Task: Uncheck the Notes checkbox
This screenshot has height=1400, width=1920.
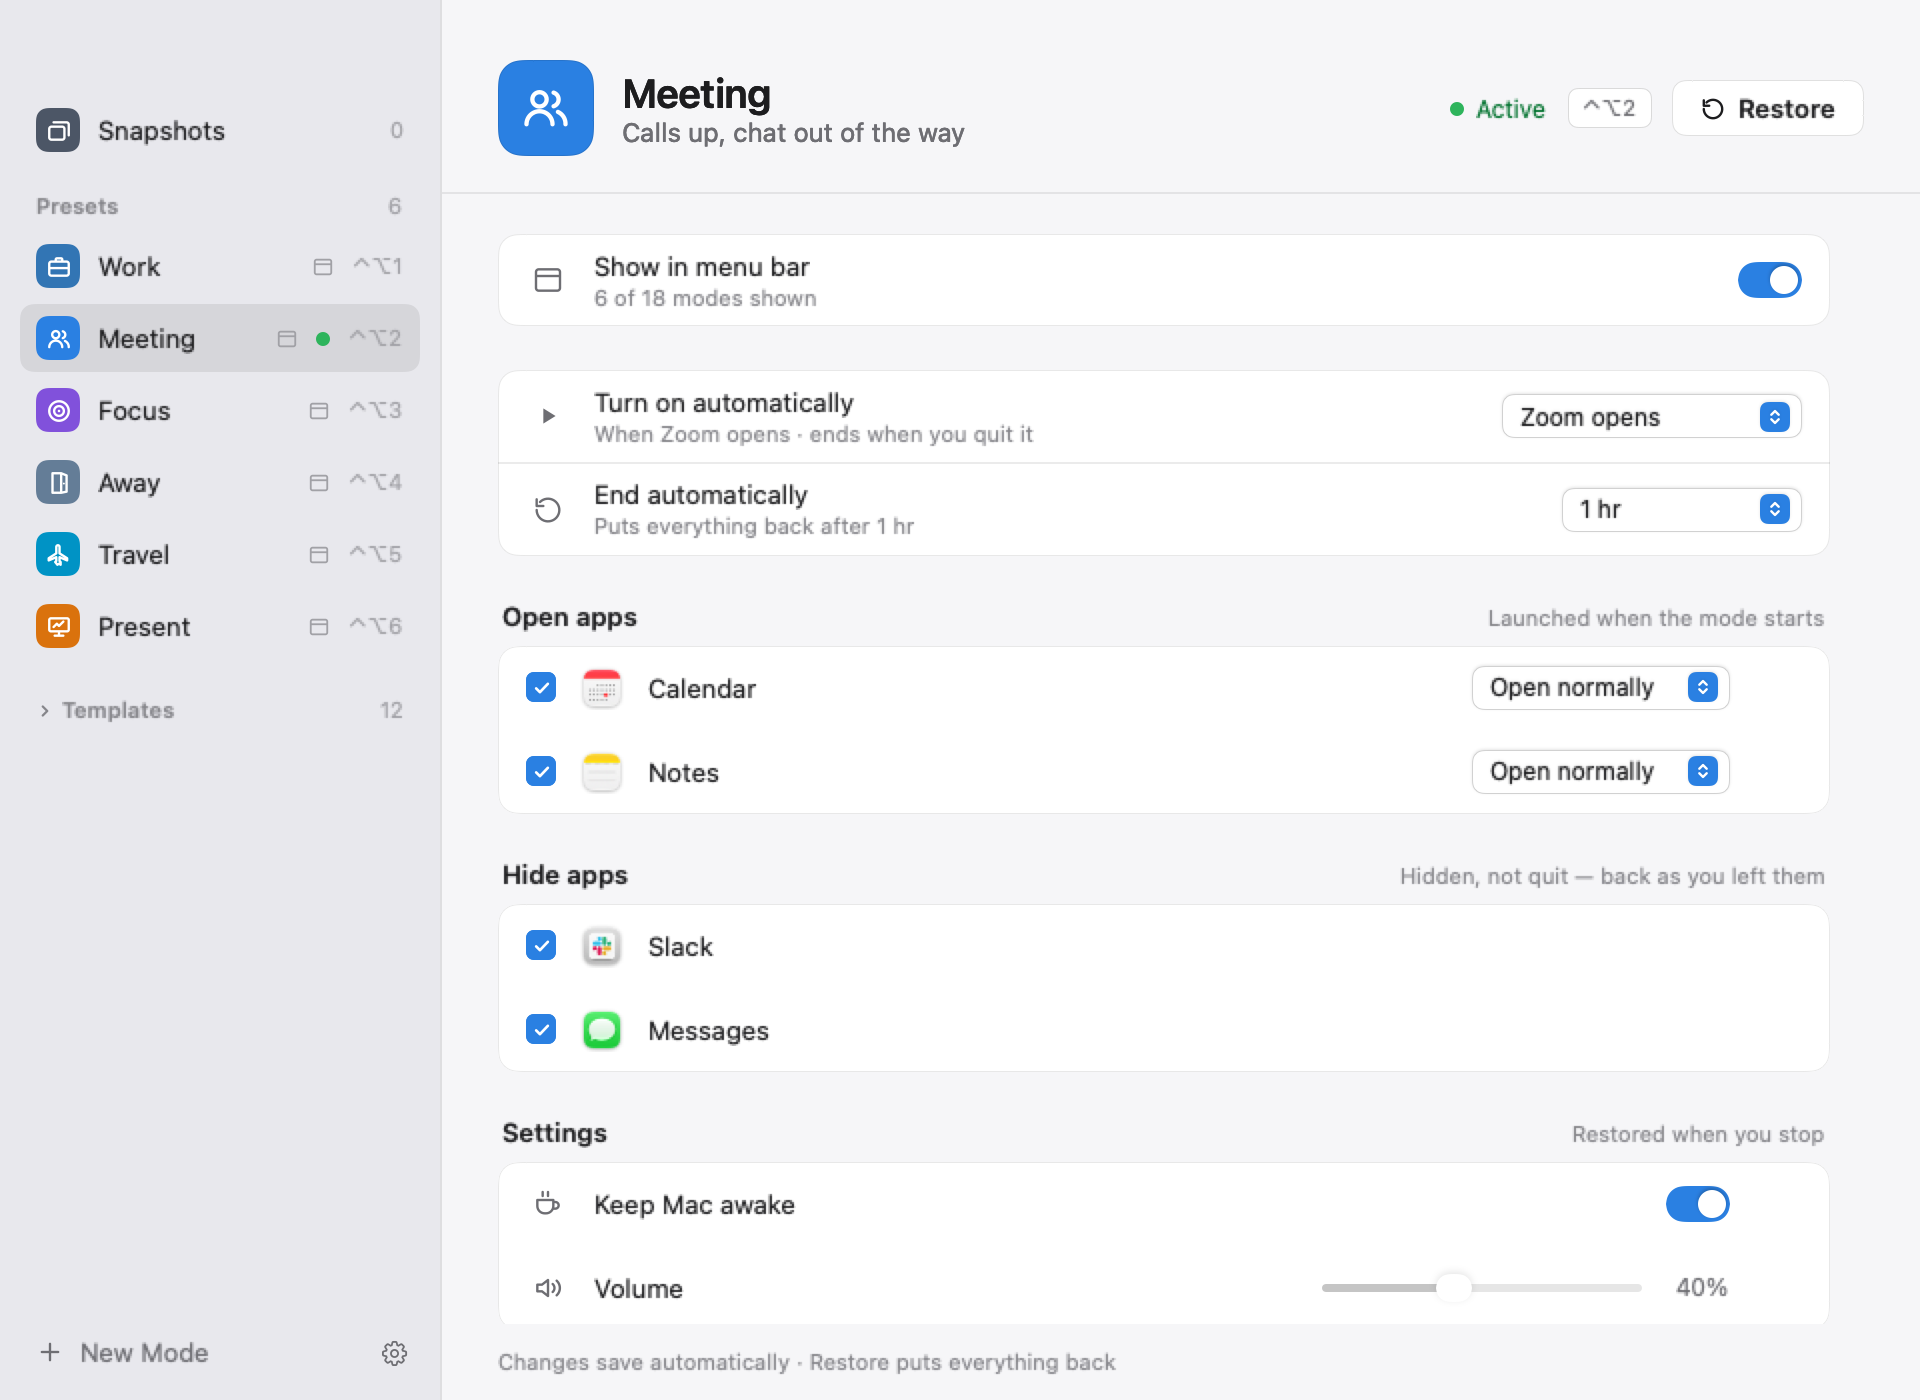Action: click(x=541, y=772)
